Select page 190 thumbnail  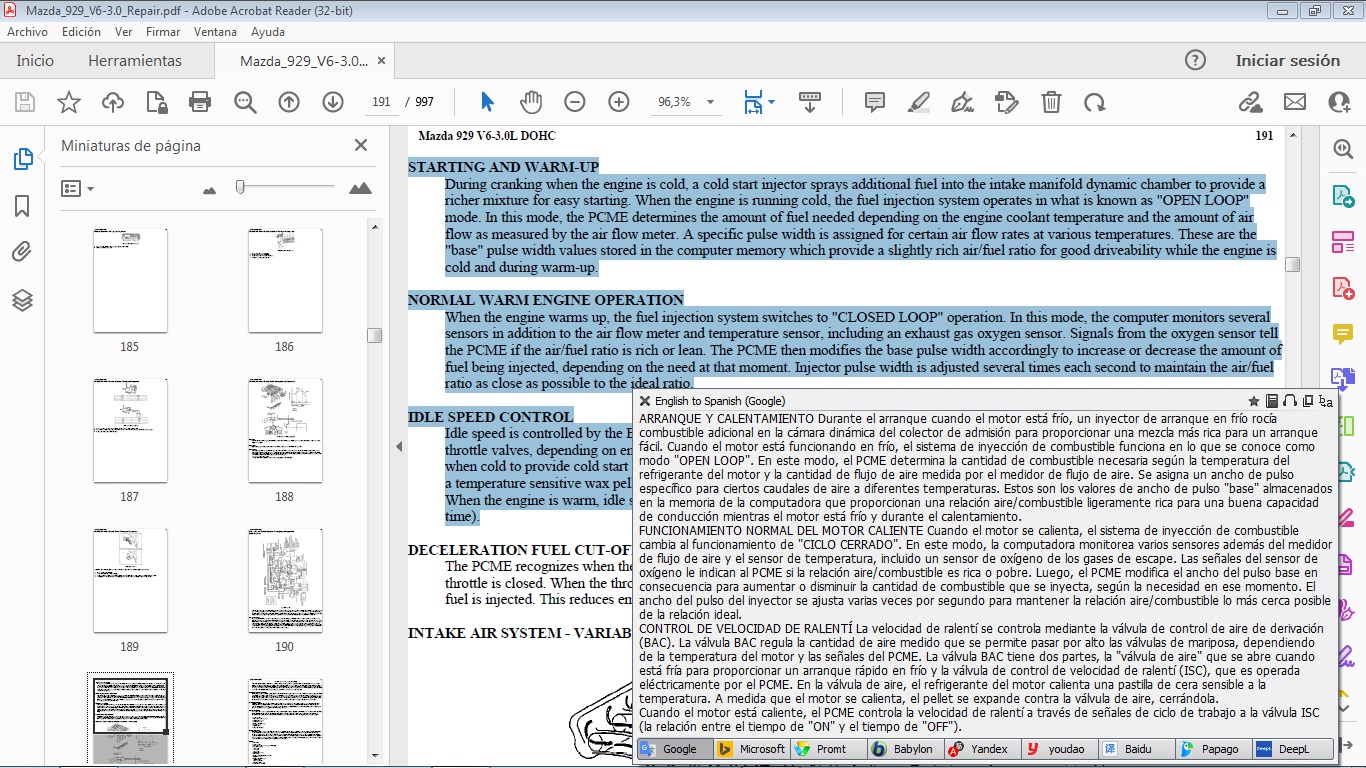point(285,581)
